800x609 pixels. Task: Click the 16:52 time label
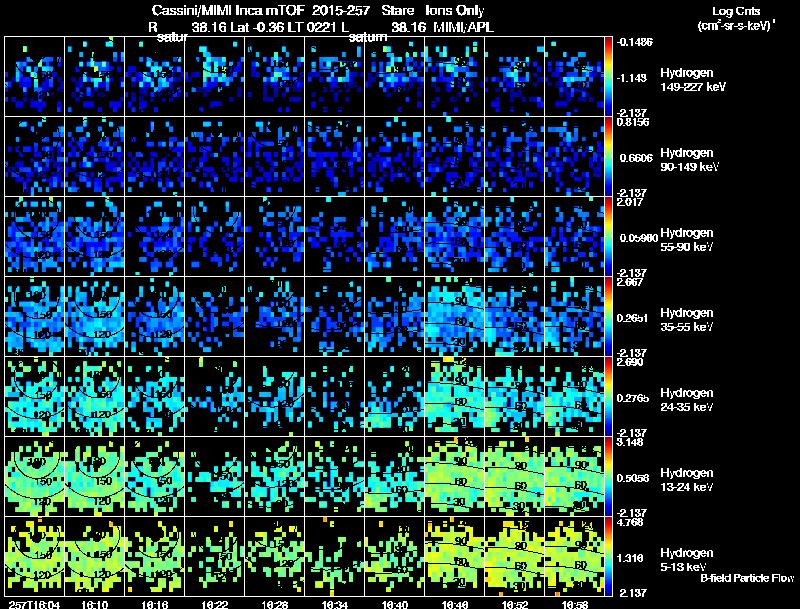(514, 605)
